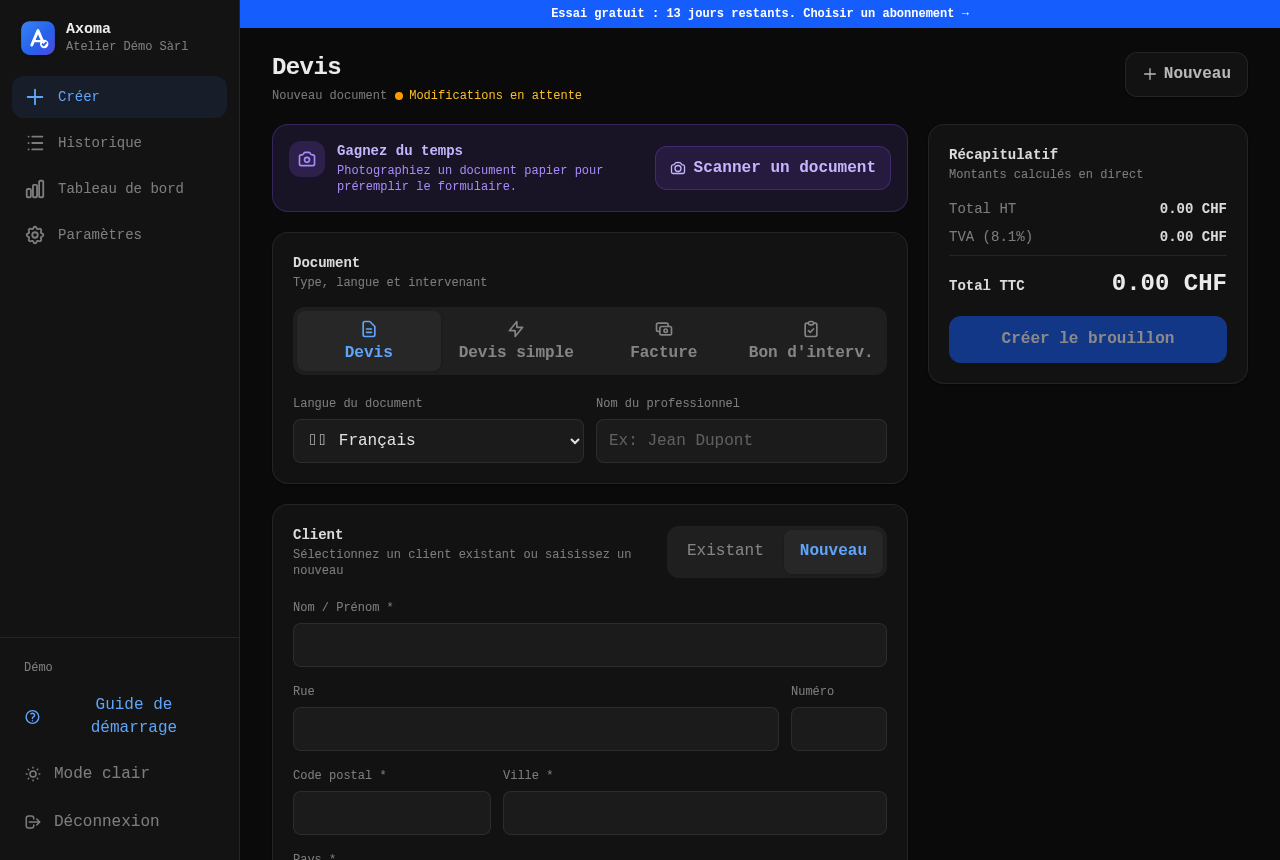Click the Tableau de bord chart icon
The height and width of the screenshot is (860, 1280).
coord(35,189)
